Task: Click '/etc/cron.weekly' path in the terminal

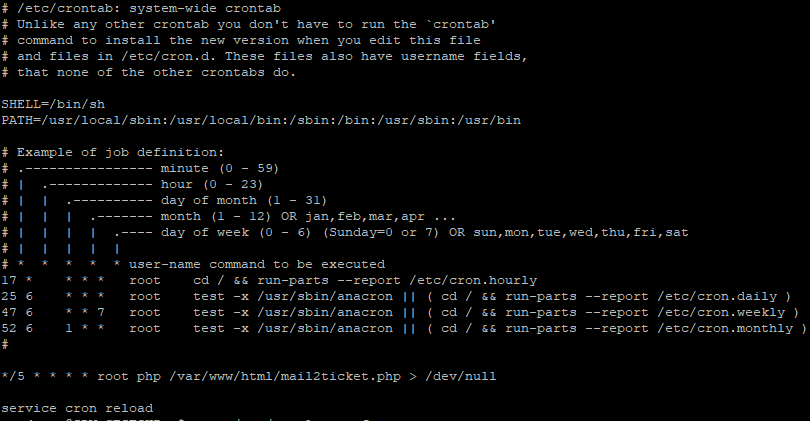Action: [721, 313]
